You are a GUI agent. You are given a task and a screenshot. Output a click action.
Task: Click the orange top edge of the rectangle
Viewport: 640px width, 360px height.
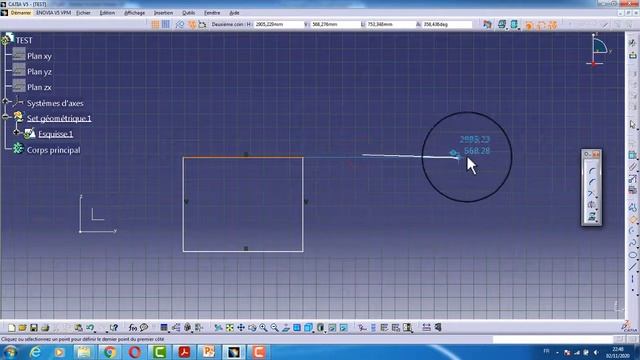pyautogui.click(x=243, y=157)
